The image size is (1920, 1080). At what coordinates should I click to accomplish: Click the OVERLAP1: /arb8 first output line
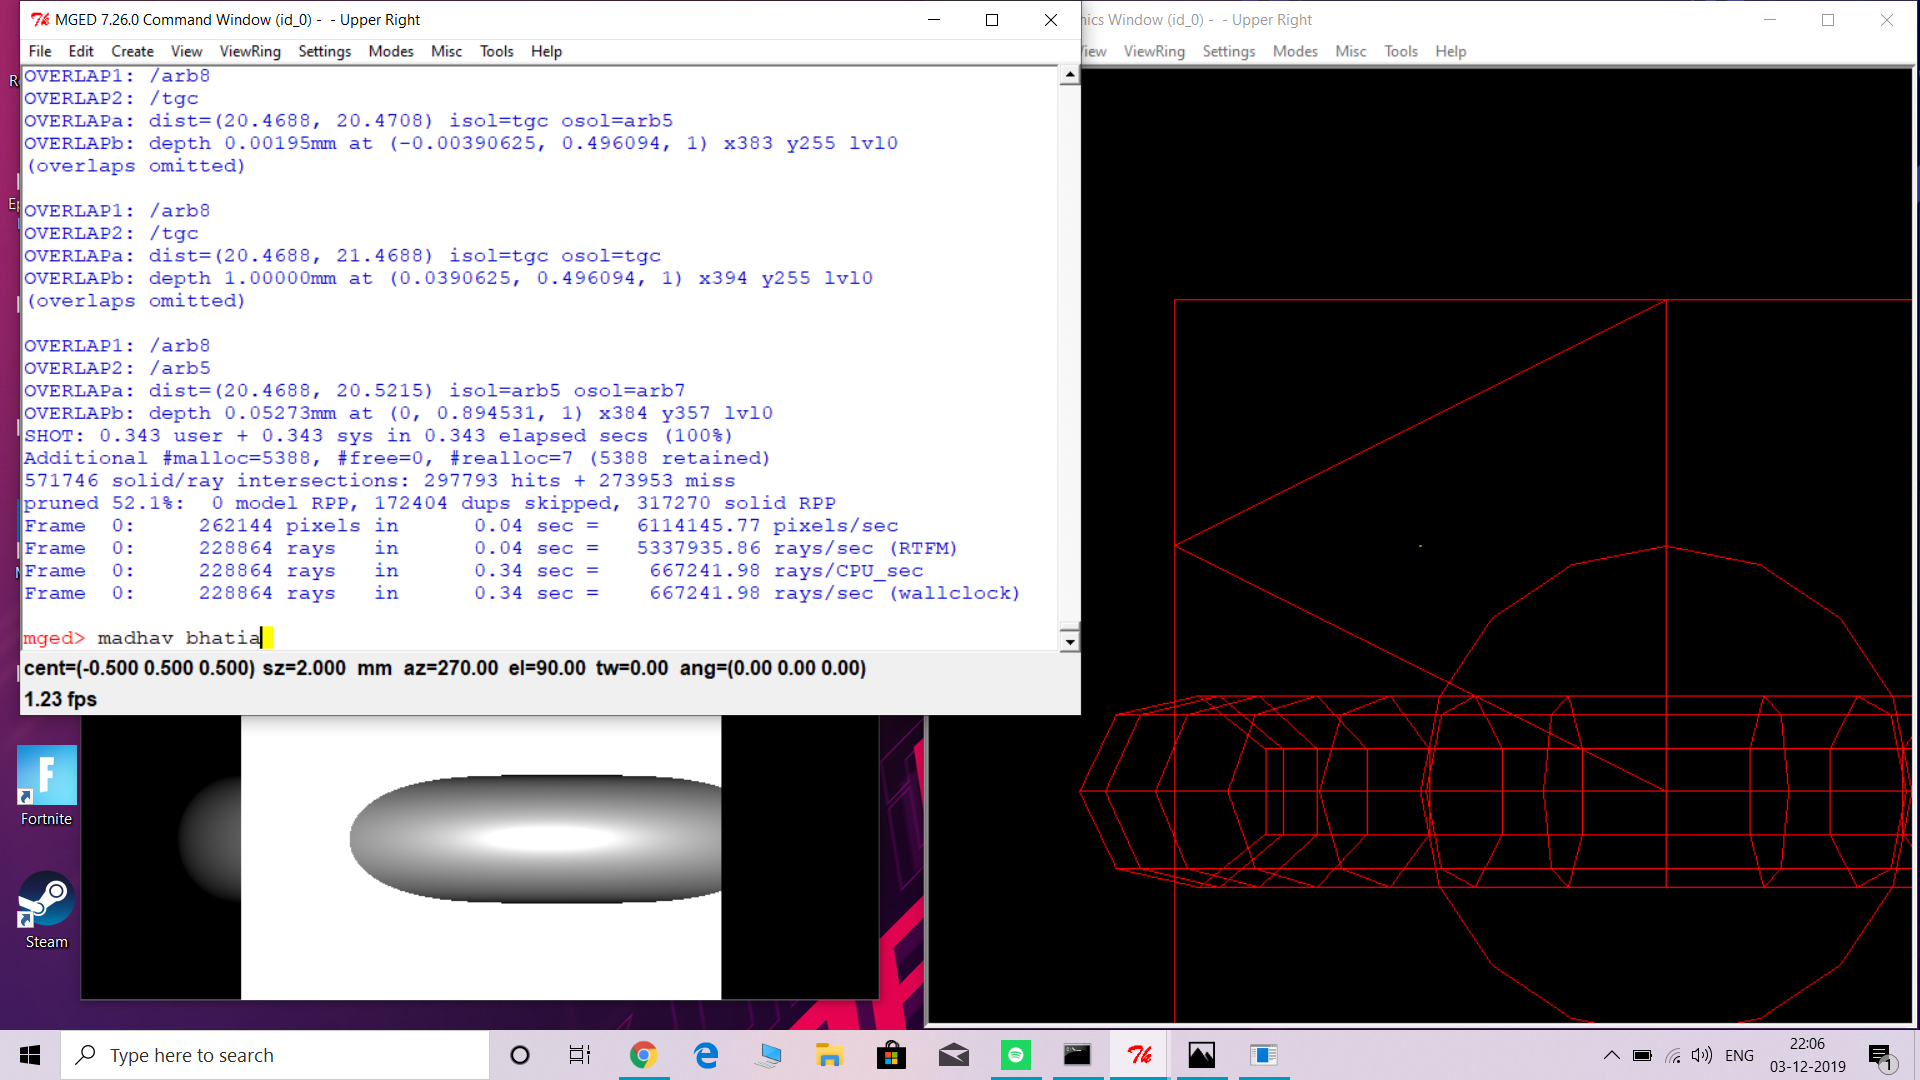tap(117, 76)
